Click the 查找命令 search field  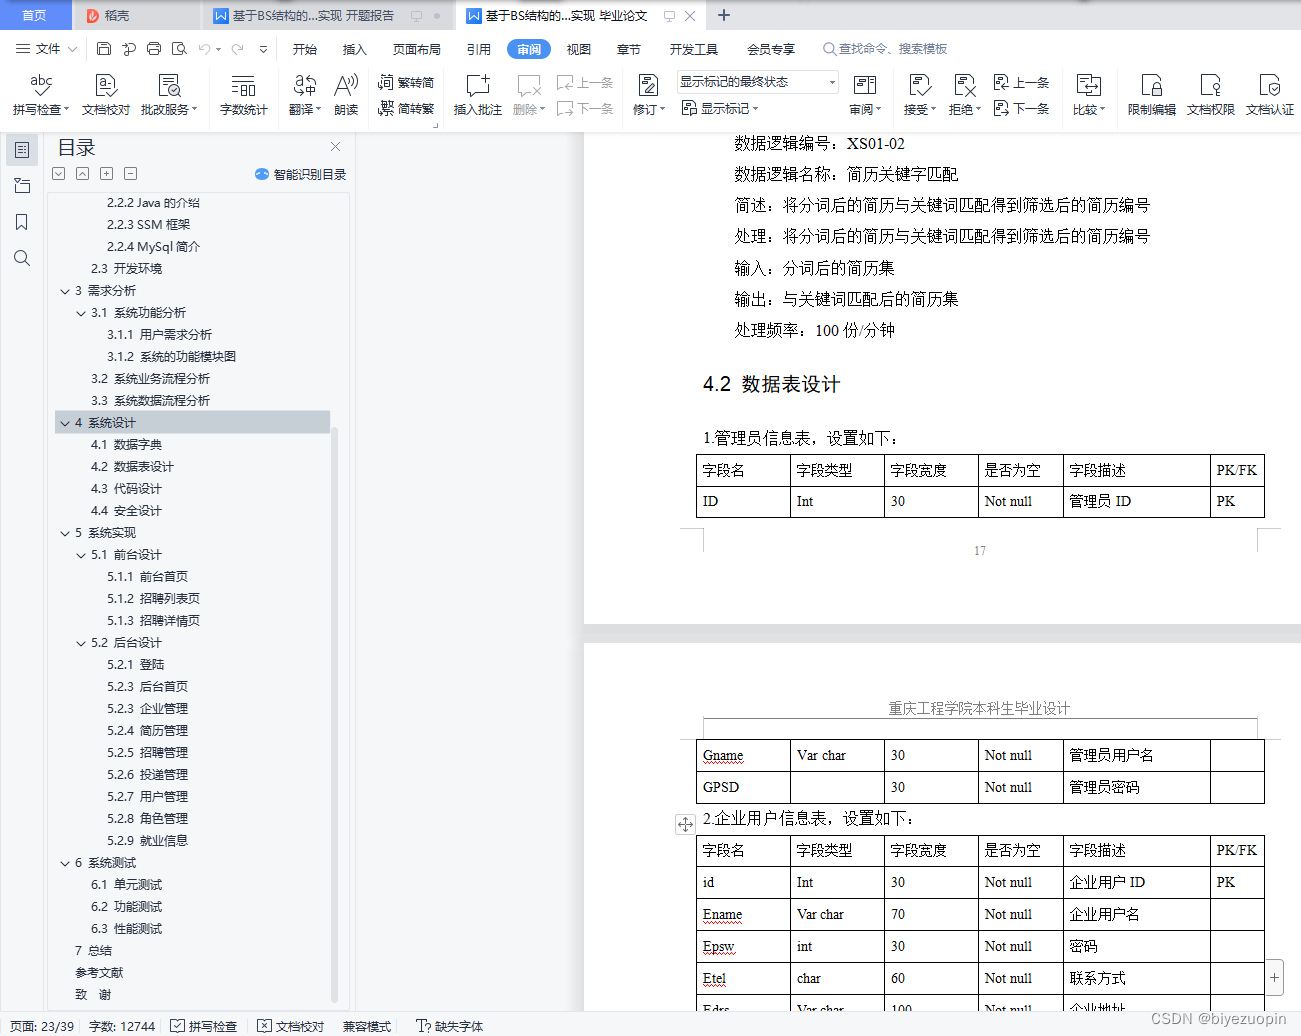pos(886,49)
